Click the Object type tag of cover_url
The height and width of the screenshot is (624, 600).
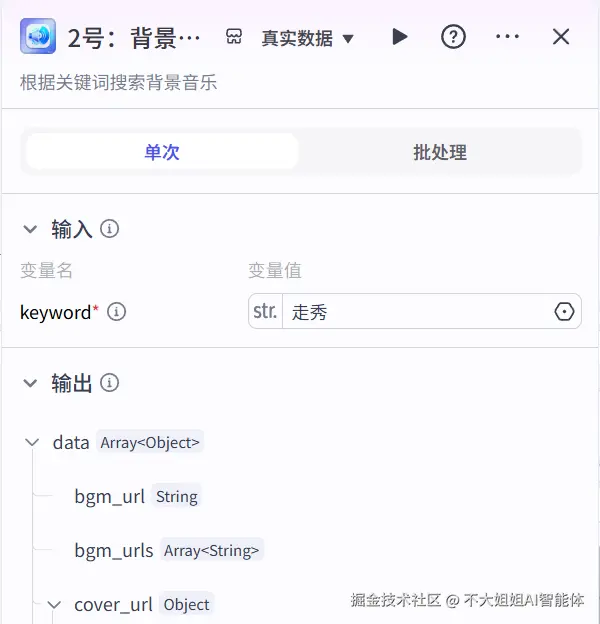(x=187, y=604)
